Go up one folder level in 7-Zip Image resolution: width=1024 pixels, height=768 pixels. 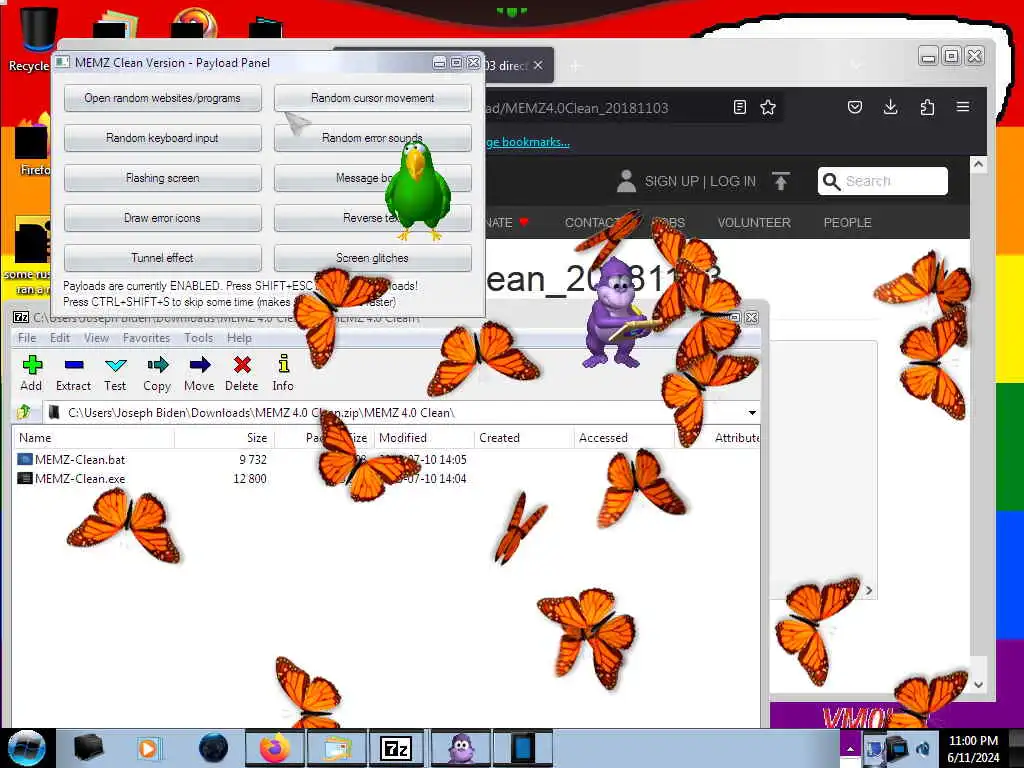24,411
